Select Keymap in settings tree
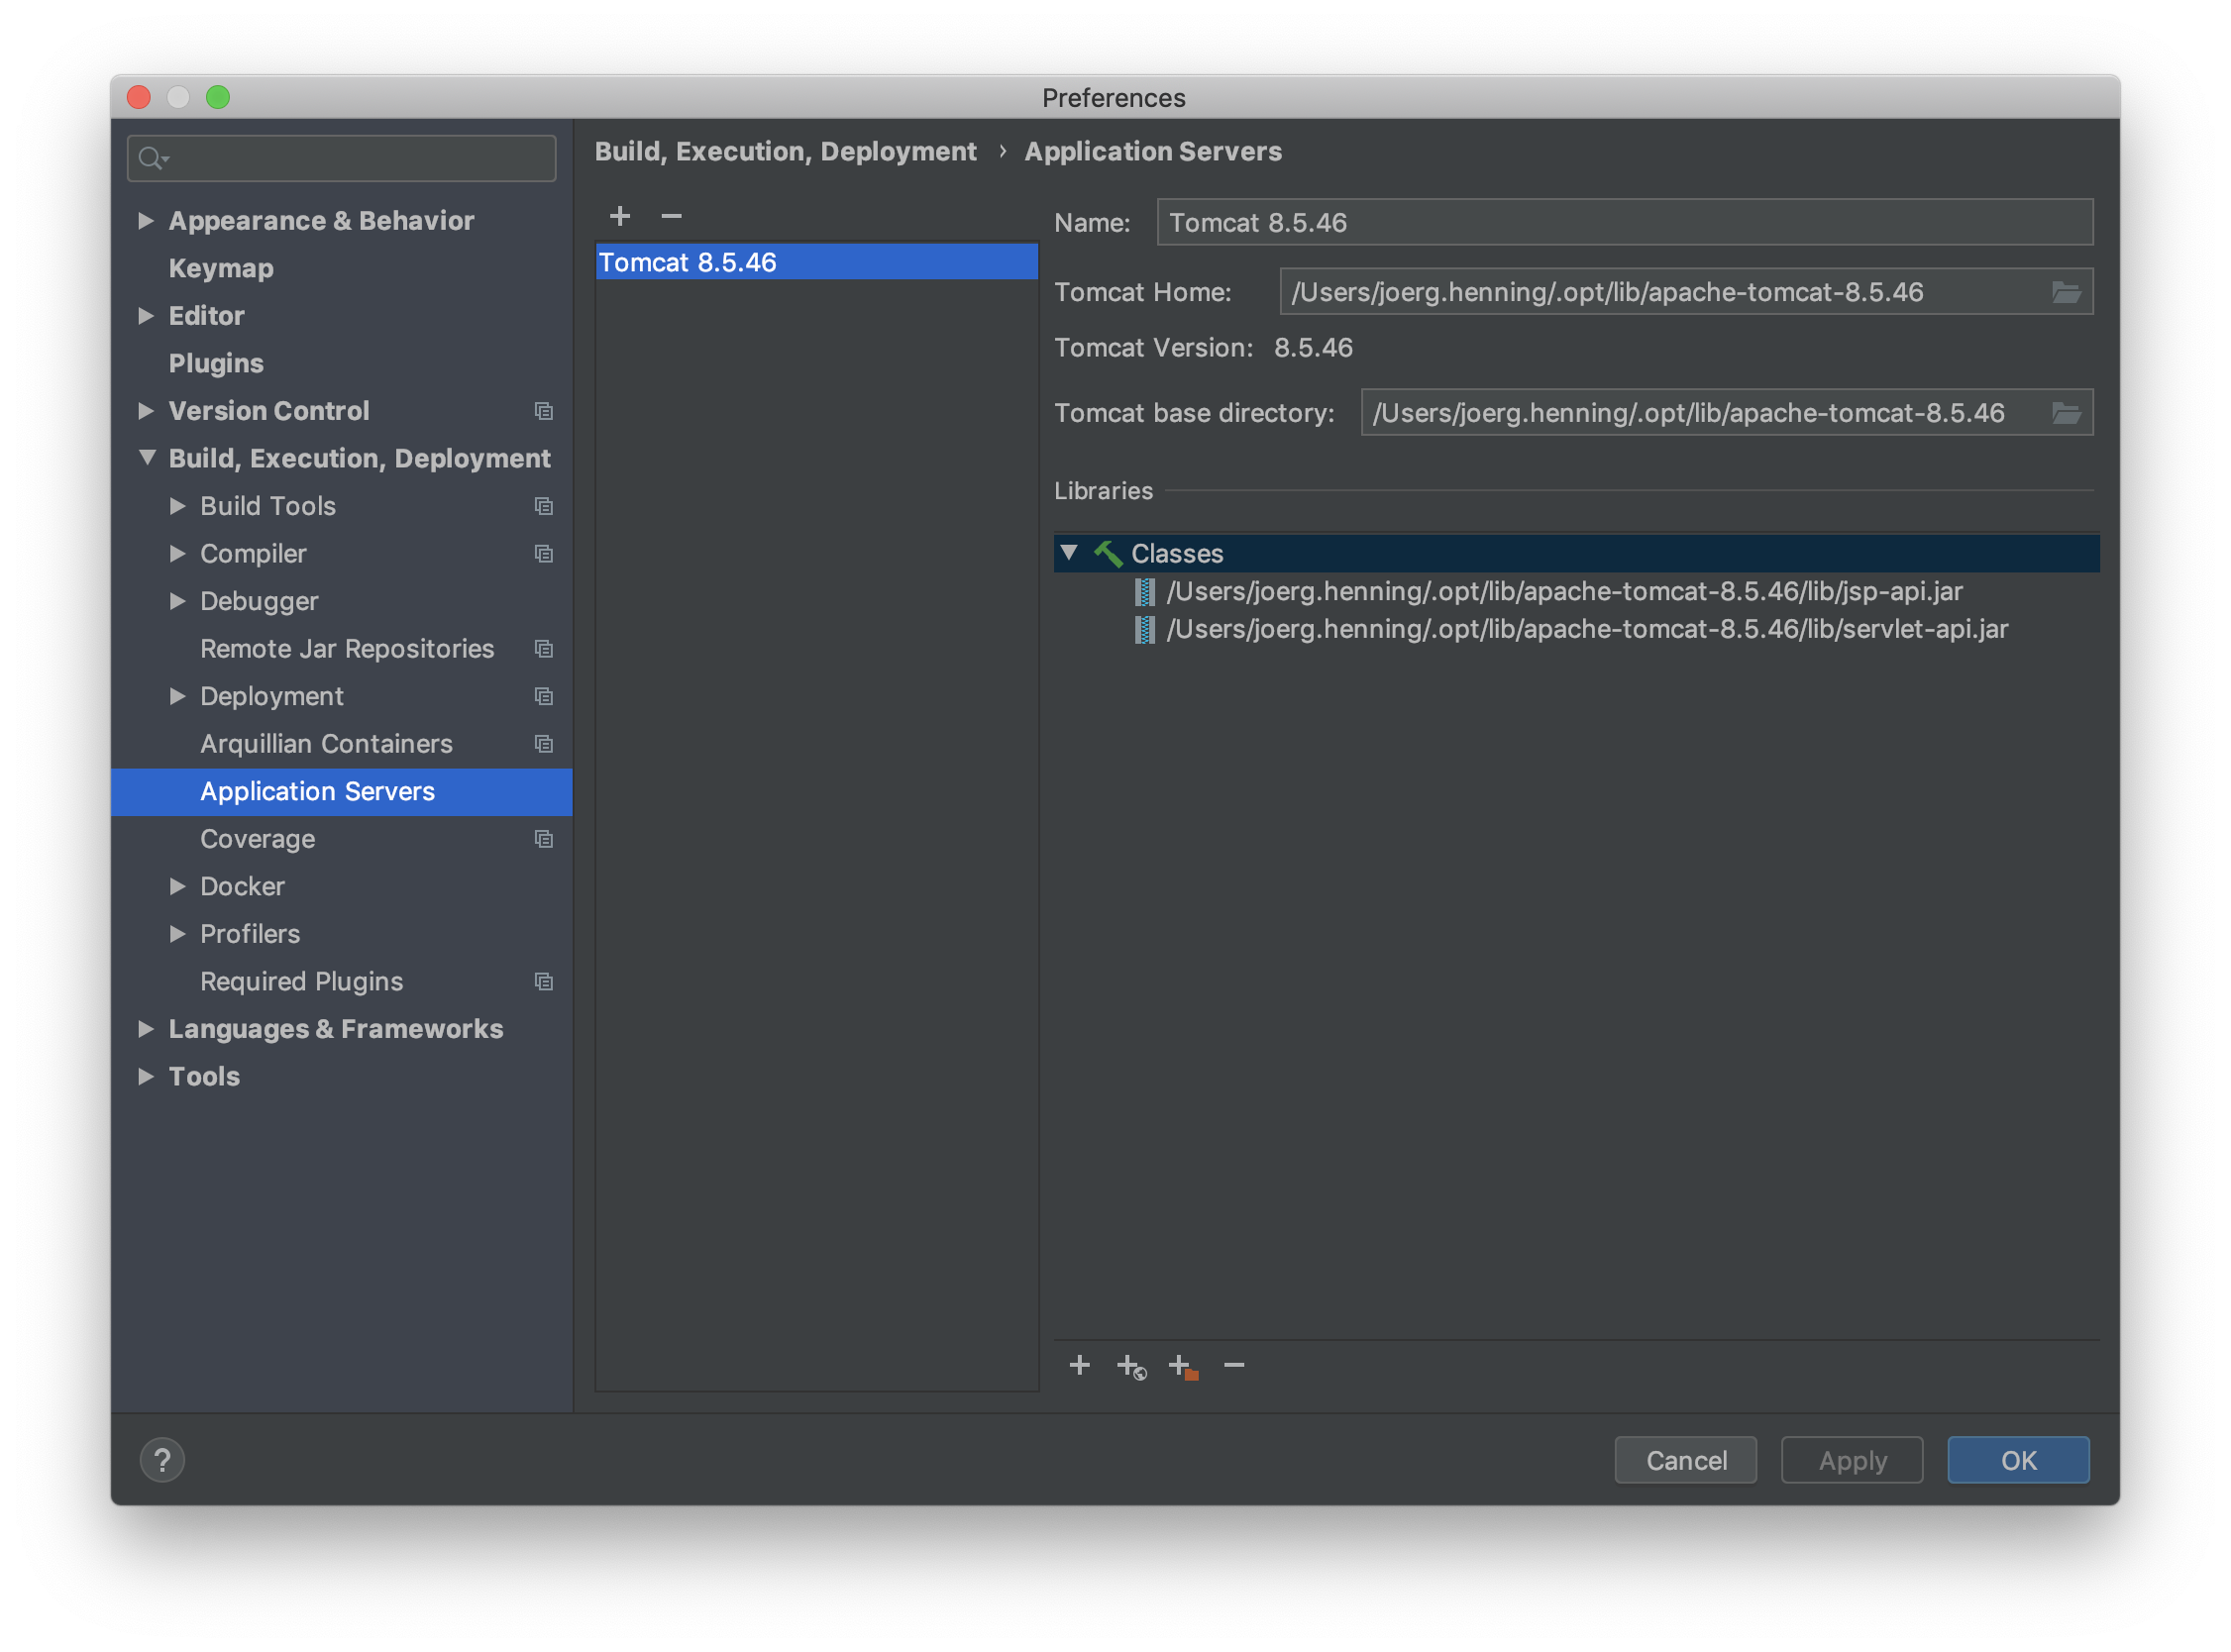 pyautogui.click(x=221, y=268)
